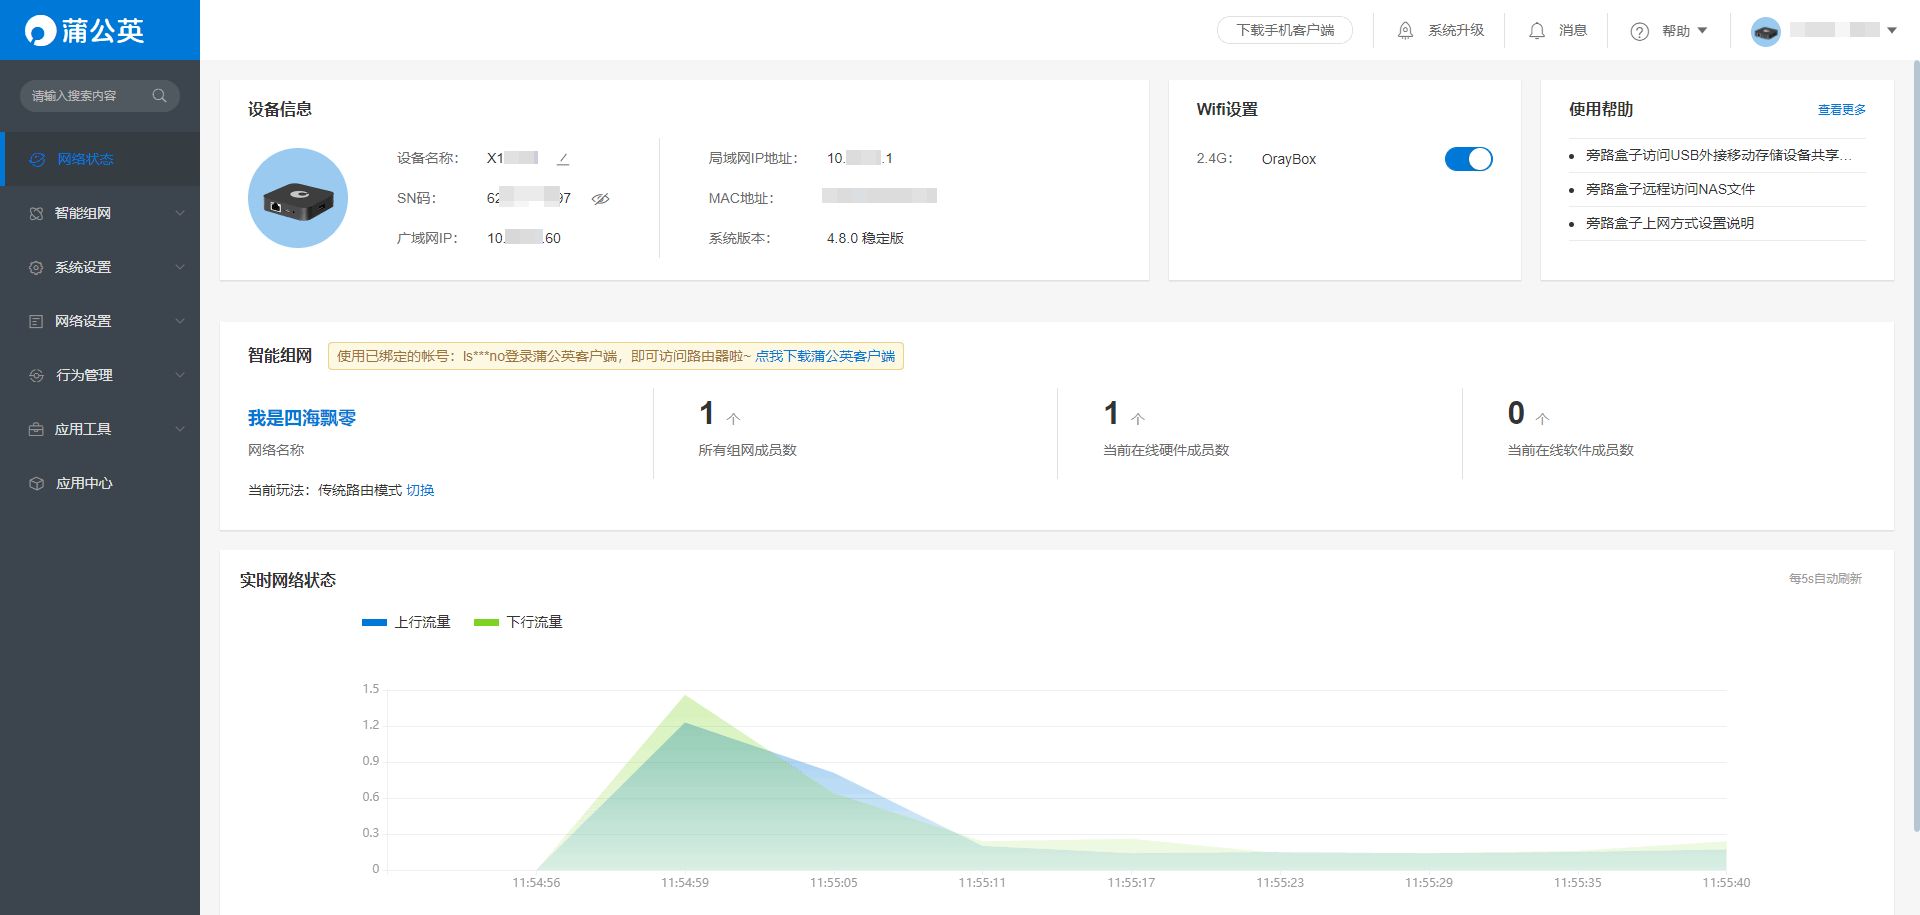Open 查看更多 in the 使用帮助 panel

[1841, 109]
